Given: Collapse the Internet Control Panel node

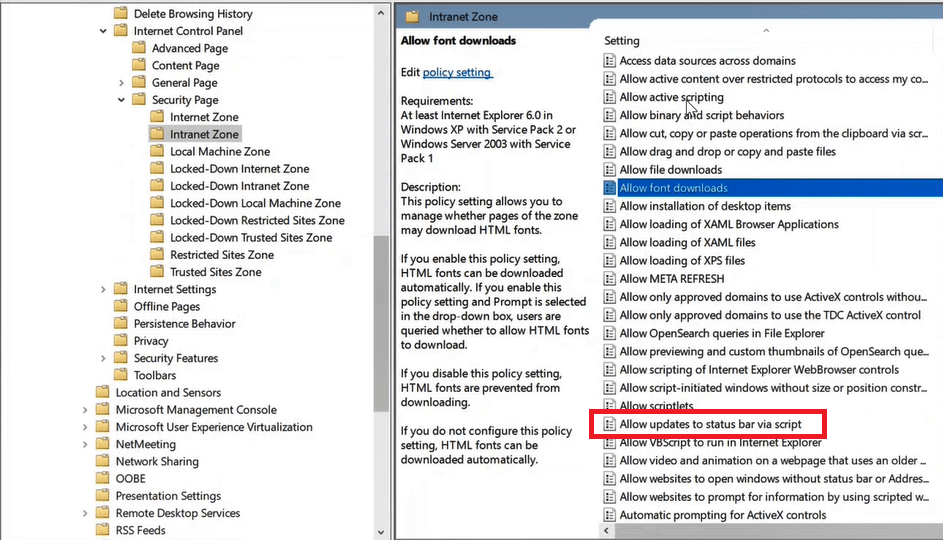Looking at the screenshot, I should point(104,31).
